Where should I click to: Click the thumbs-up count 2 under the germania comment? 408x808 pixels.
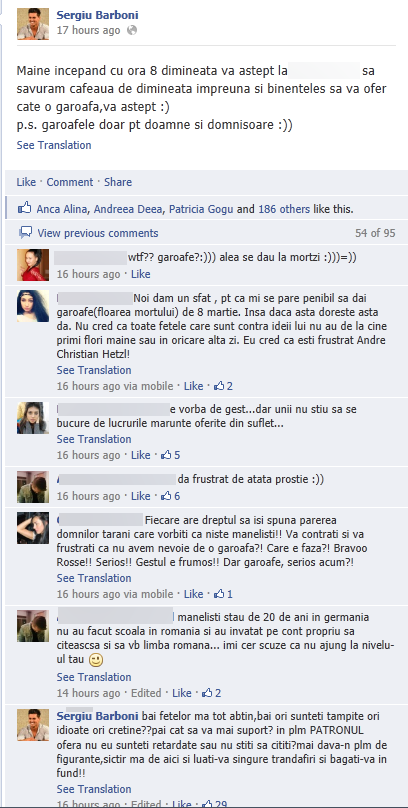(x=212, y=693)
